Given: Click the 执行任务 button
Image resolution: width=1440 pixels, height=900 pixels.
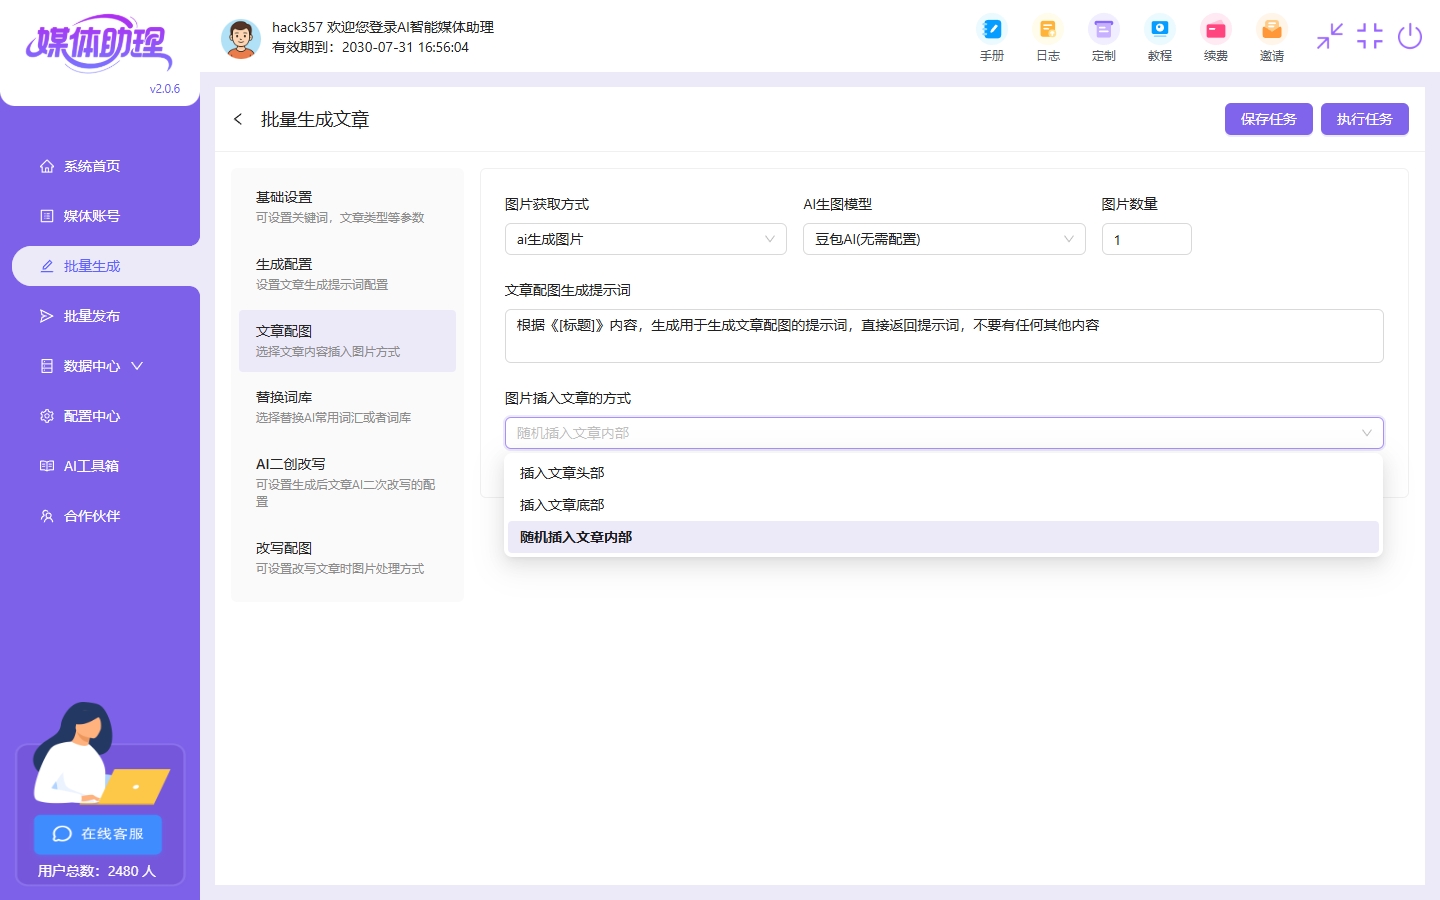Looking at the screenshot, I should 1364,119.
